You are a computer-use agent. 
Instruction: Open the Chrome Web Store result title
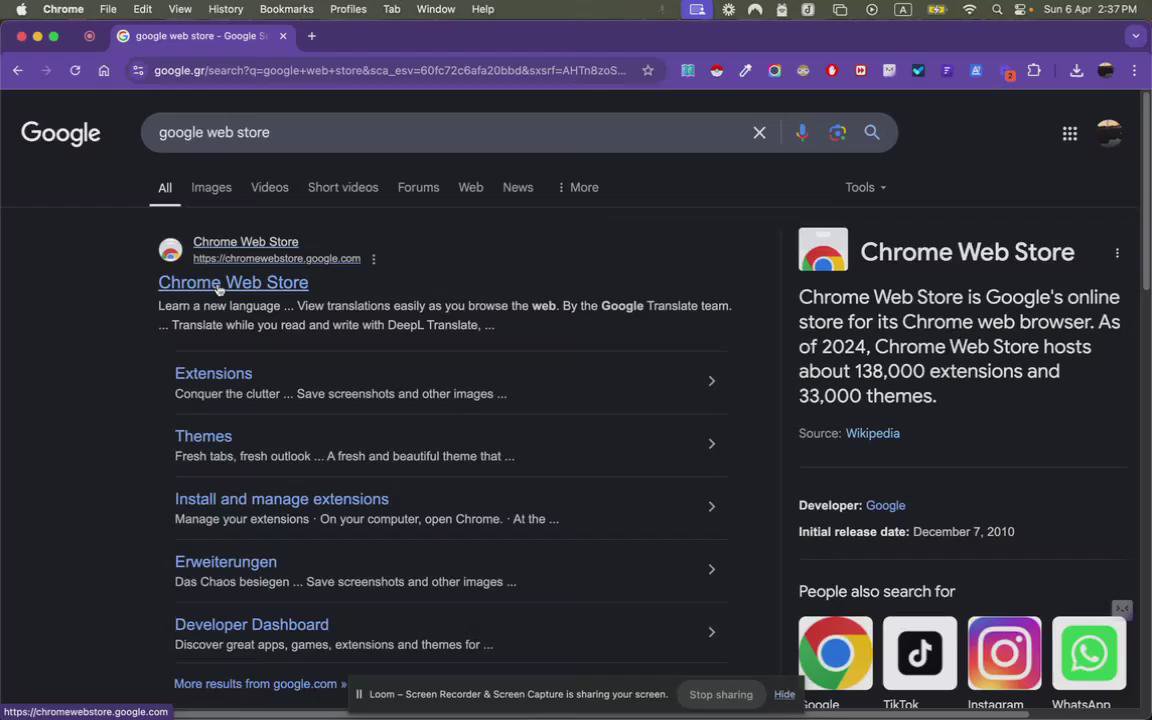click(234, 283)
